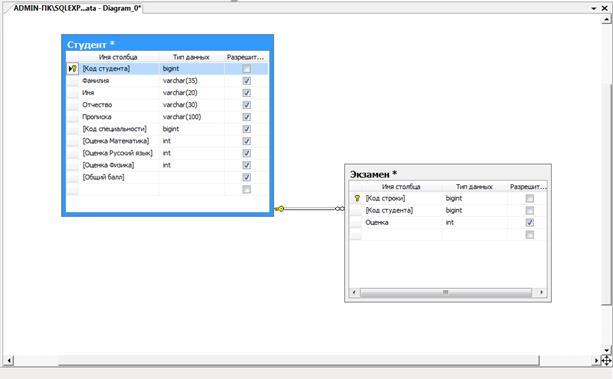613x379 pixels.
Task: Close the Diagram_0 tab with X
Action: click(x=604, y=8)
